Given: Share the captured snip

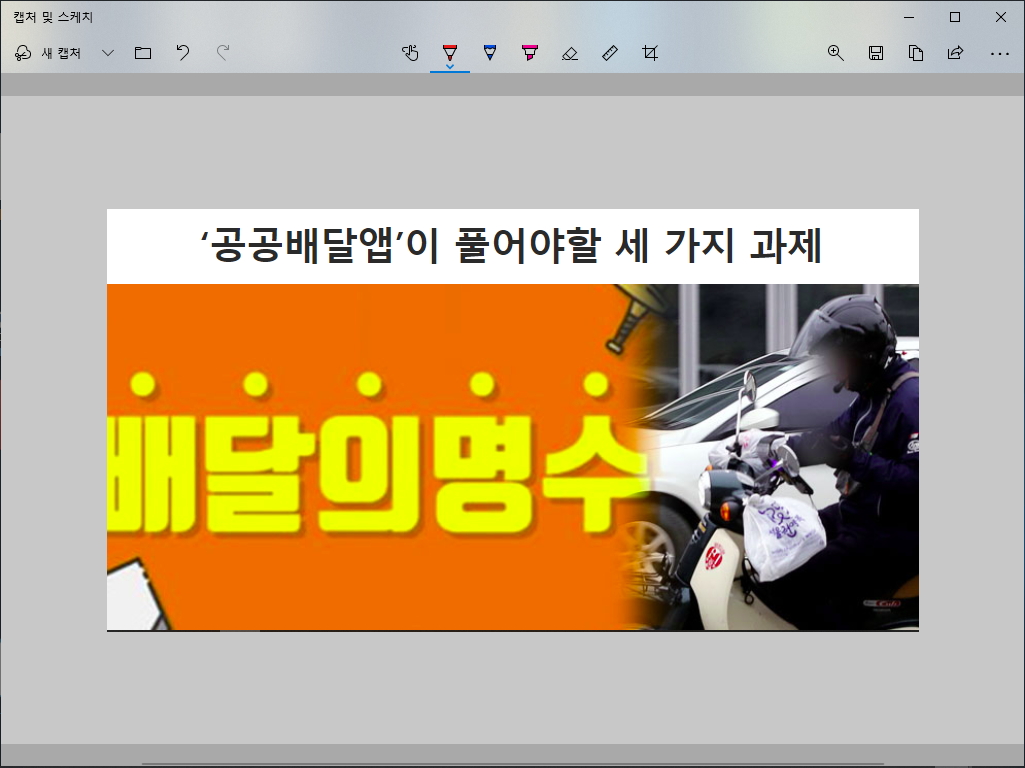Looking at the screenshot, I should (x=956, y=53).
